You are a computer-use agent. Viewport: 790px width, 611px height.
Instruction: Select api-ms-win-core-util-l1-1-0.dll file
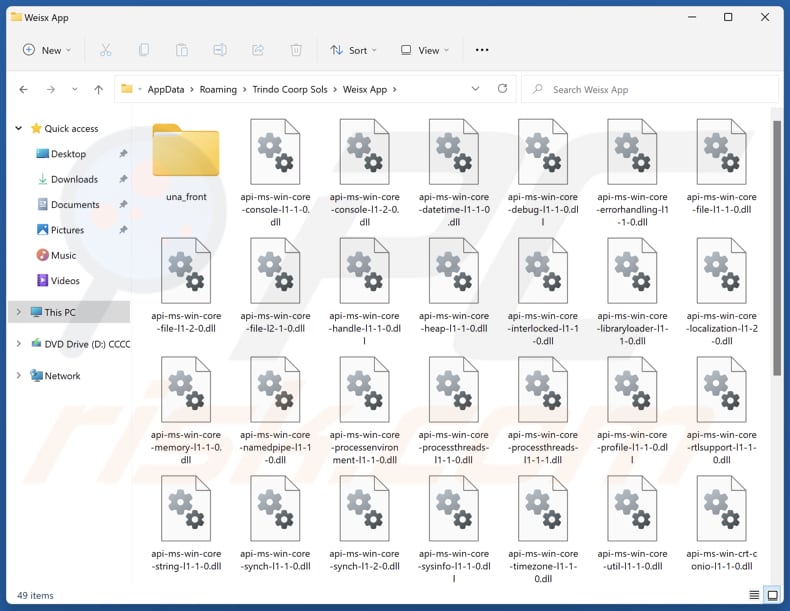[632, 523]
